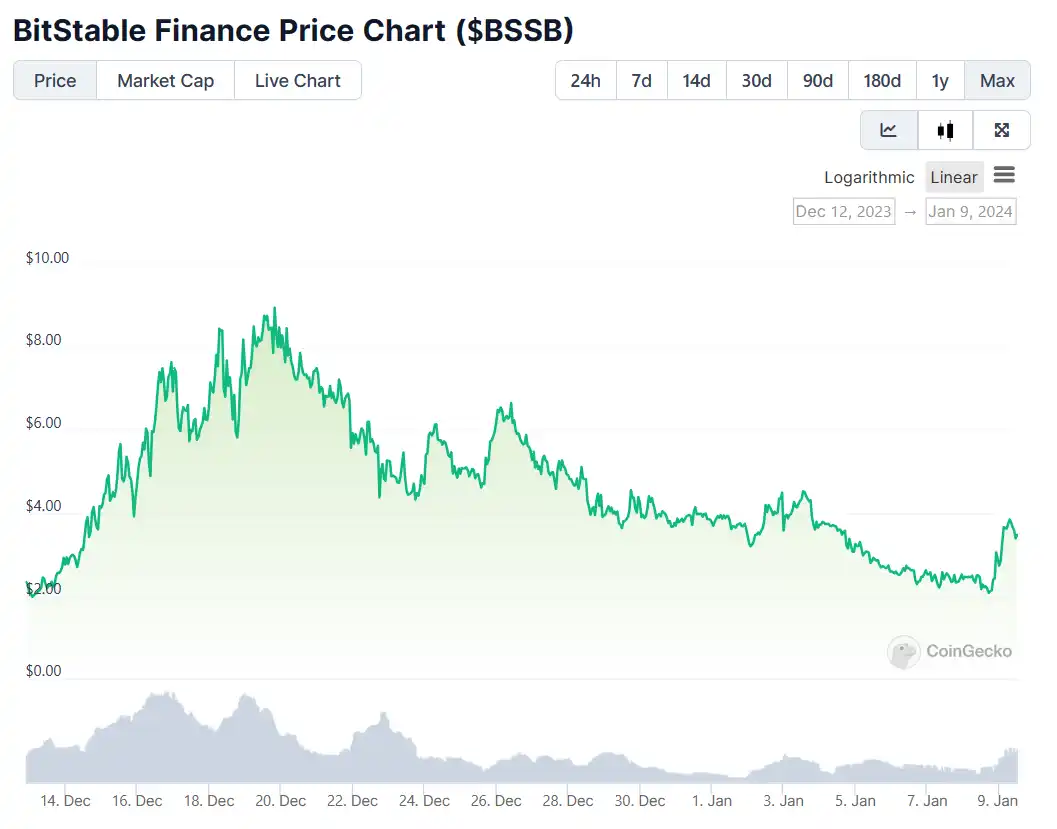Select the 180d time range

pyautogui.click(x=881, y=81)
